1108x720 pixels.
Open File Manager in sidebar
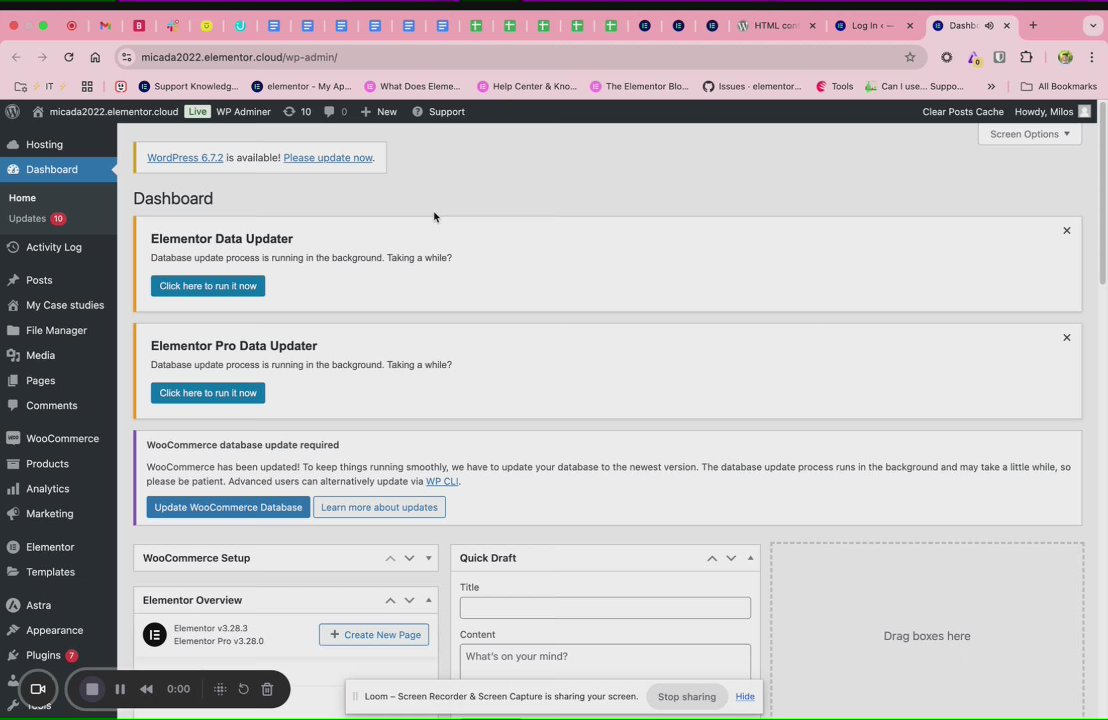click(58, 330)
